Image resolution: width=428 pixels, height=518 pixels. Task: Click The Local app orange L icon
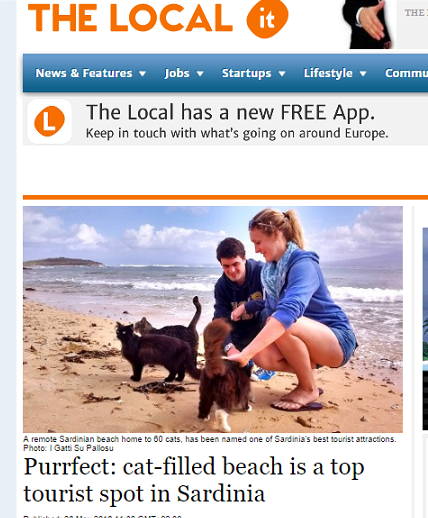(x=49, y=121)
